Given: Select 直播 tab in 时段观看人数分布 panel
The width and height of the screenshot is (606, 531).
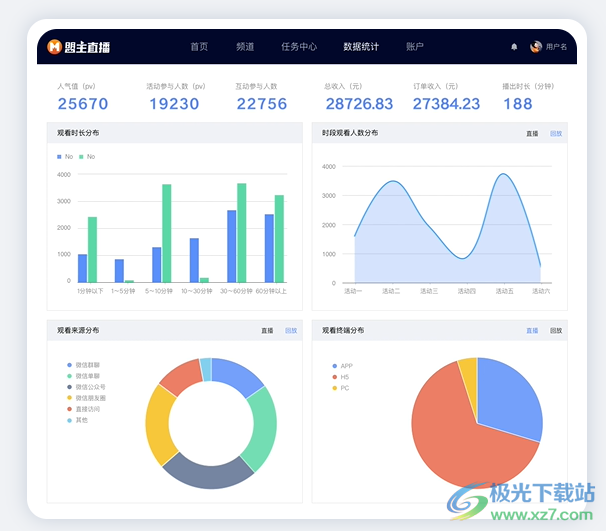Looking at the screenshot, I should pos(532,133).
